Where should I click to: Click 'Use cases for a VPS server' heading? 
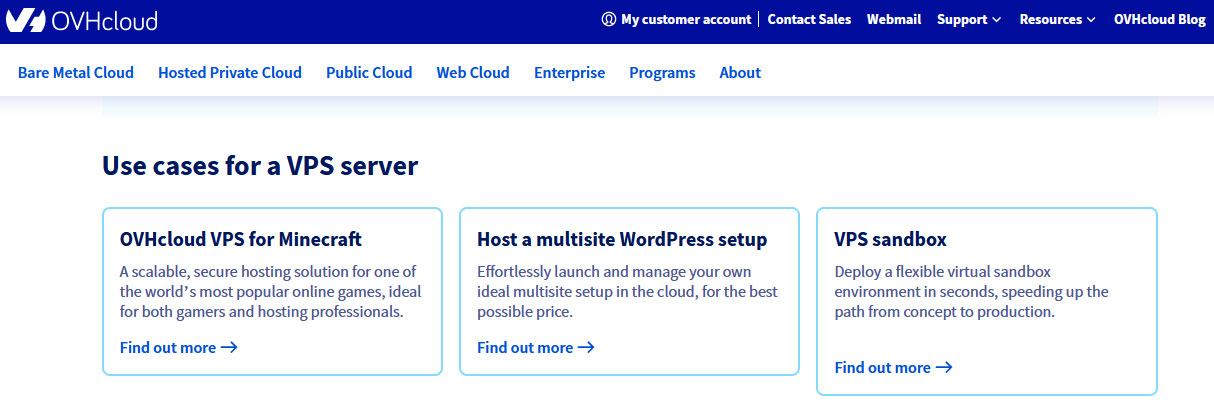pos(260,166)
